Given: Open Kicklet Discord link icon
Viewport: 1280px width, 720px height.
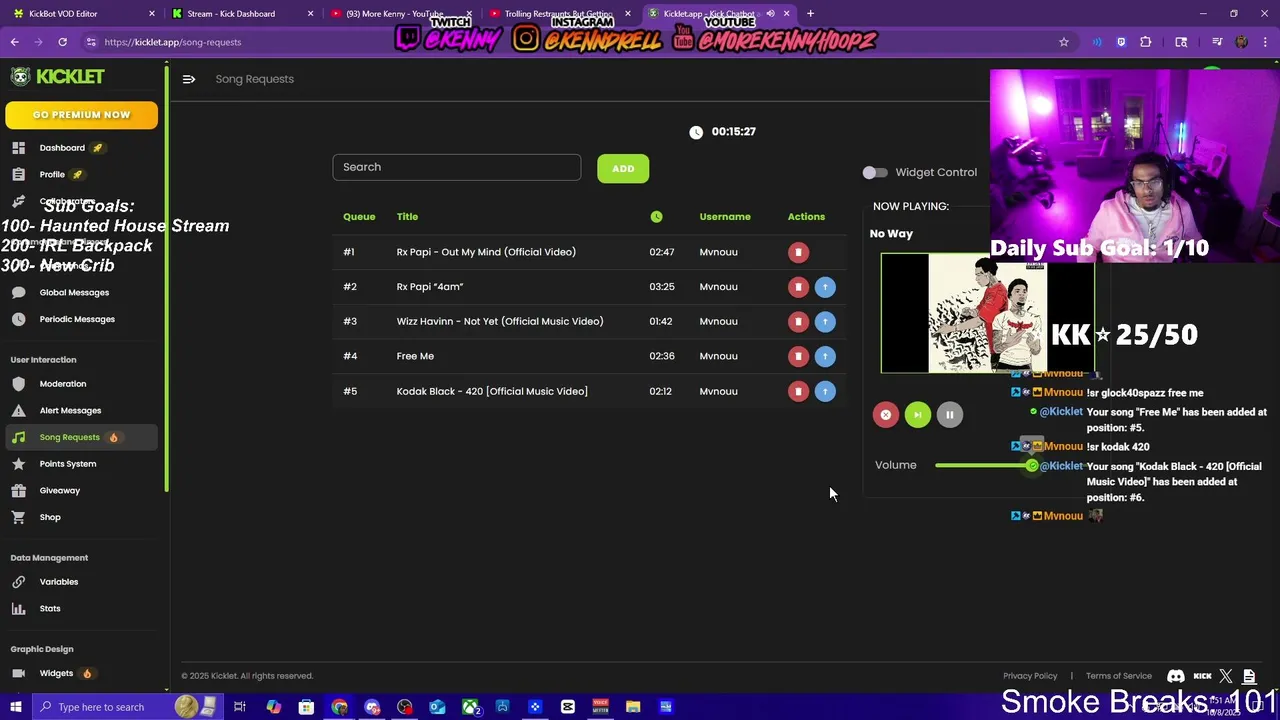Looking at the screenshot, I should [1176, 676].
